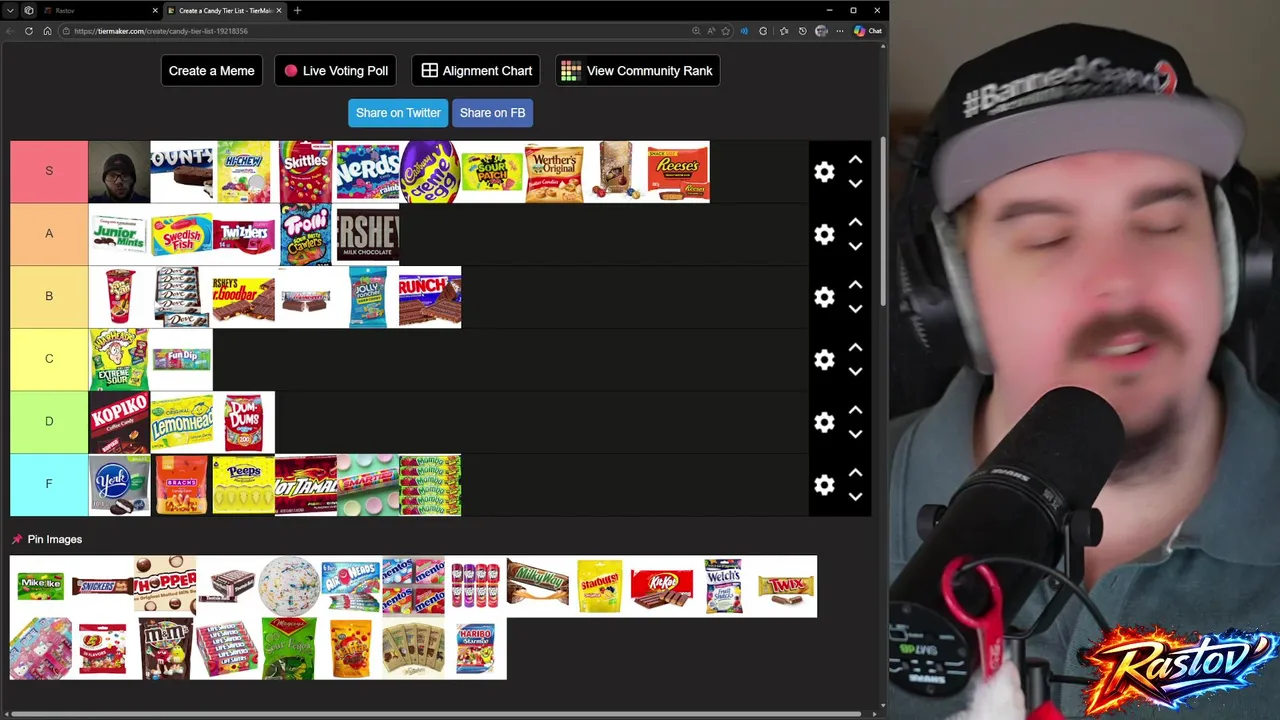Select Hershey's milk chocolate in A tier
This screenshot has width=1280, height=720.
[367, 234]
